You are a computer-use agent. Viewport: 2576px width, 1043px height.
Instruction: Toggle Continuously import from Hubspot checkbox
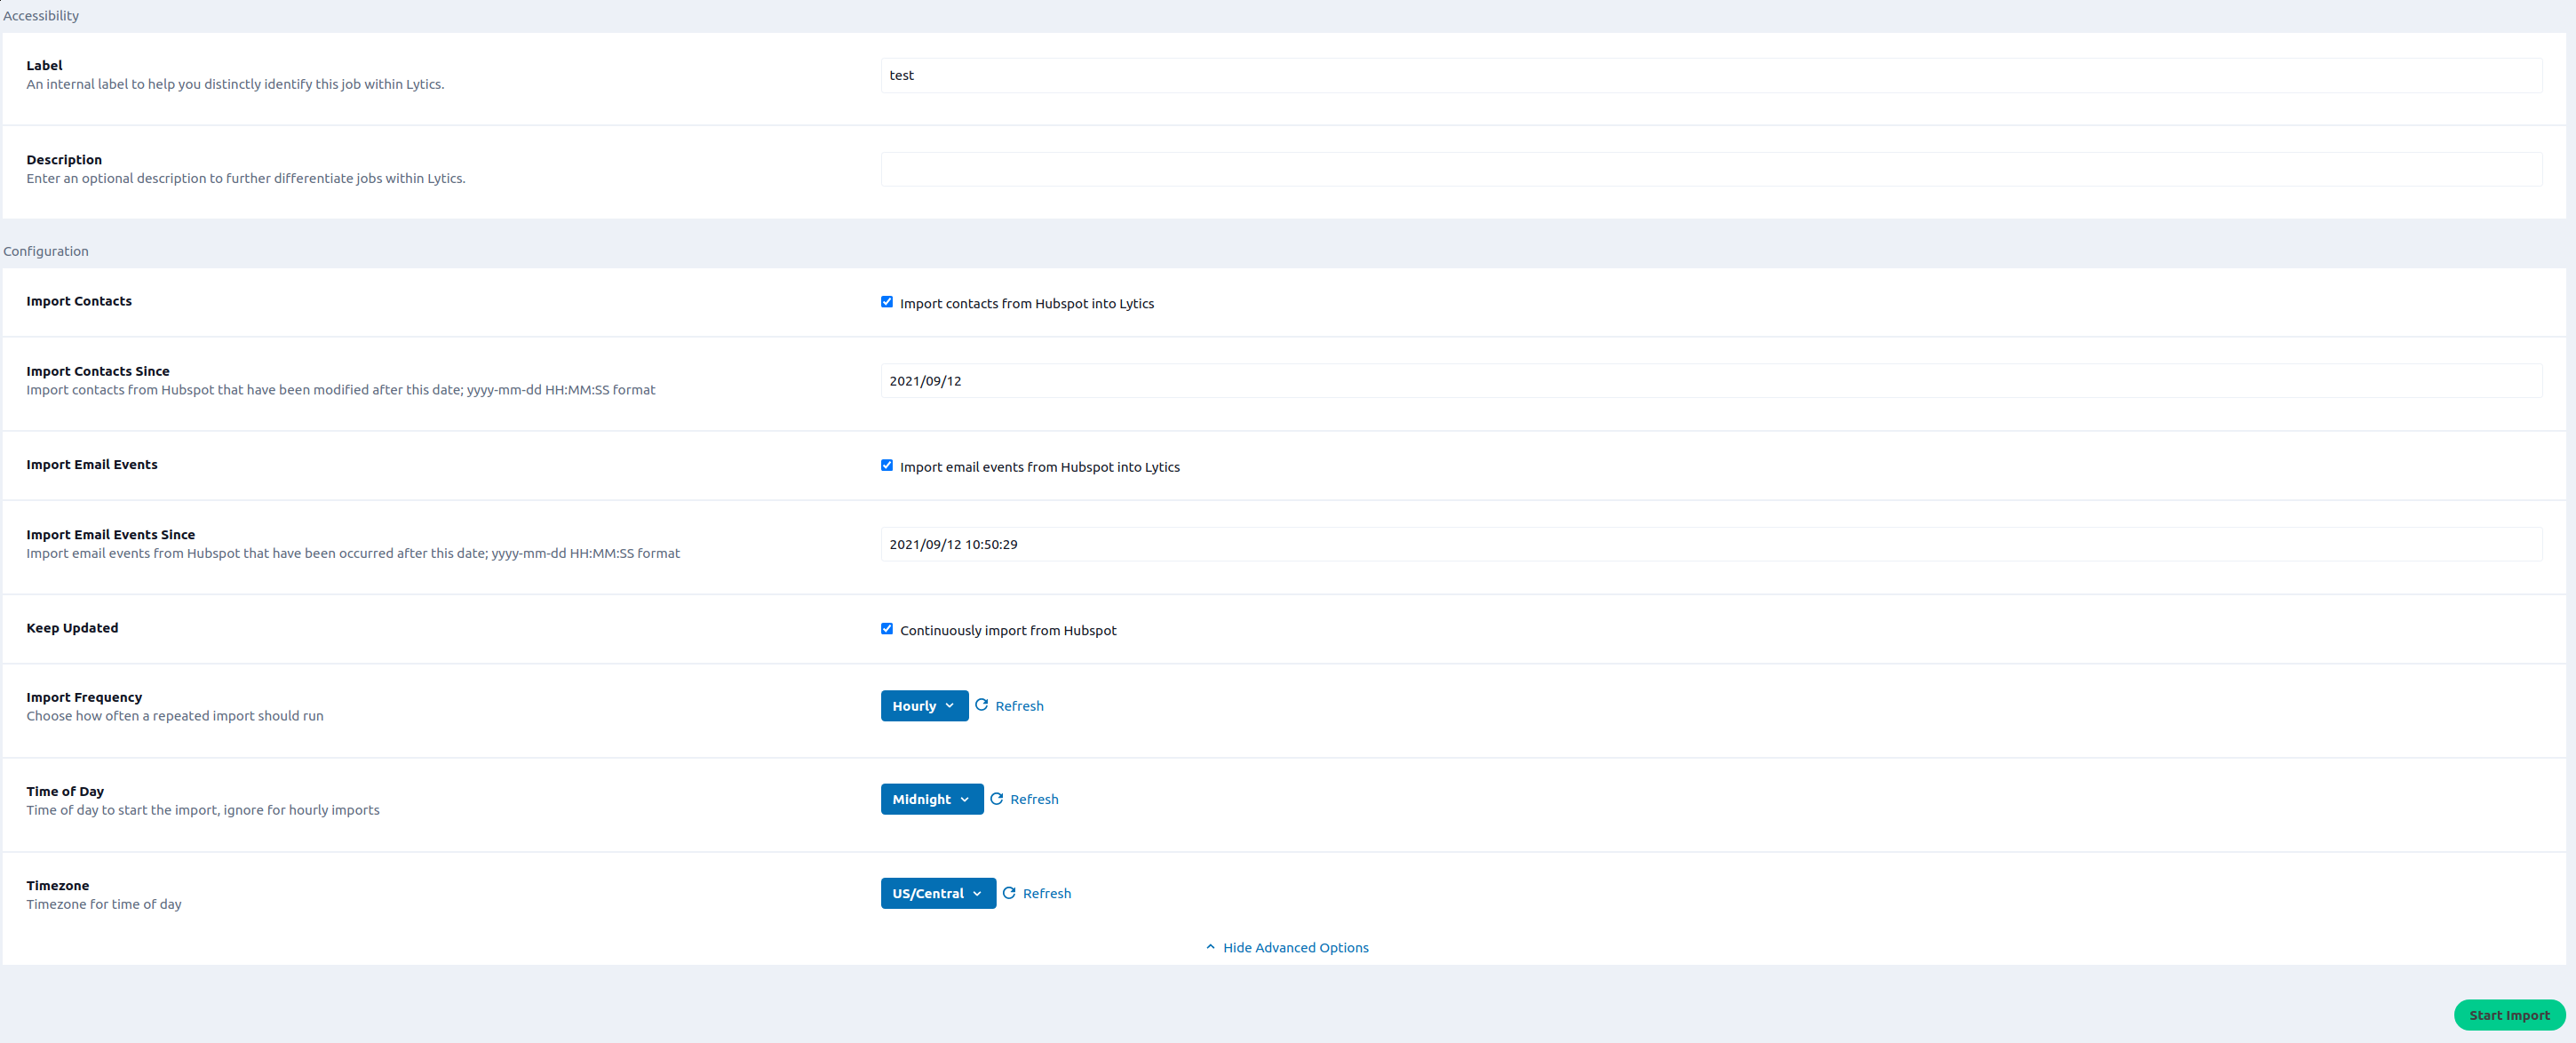[x=887, y=629]
